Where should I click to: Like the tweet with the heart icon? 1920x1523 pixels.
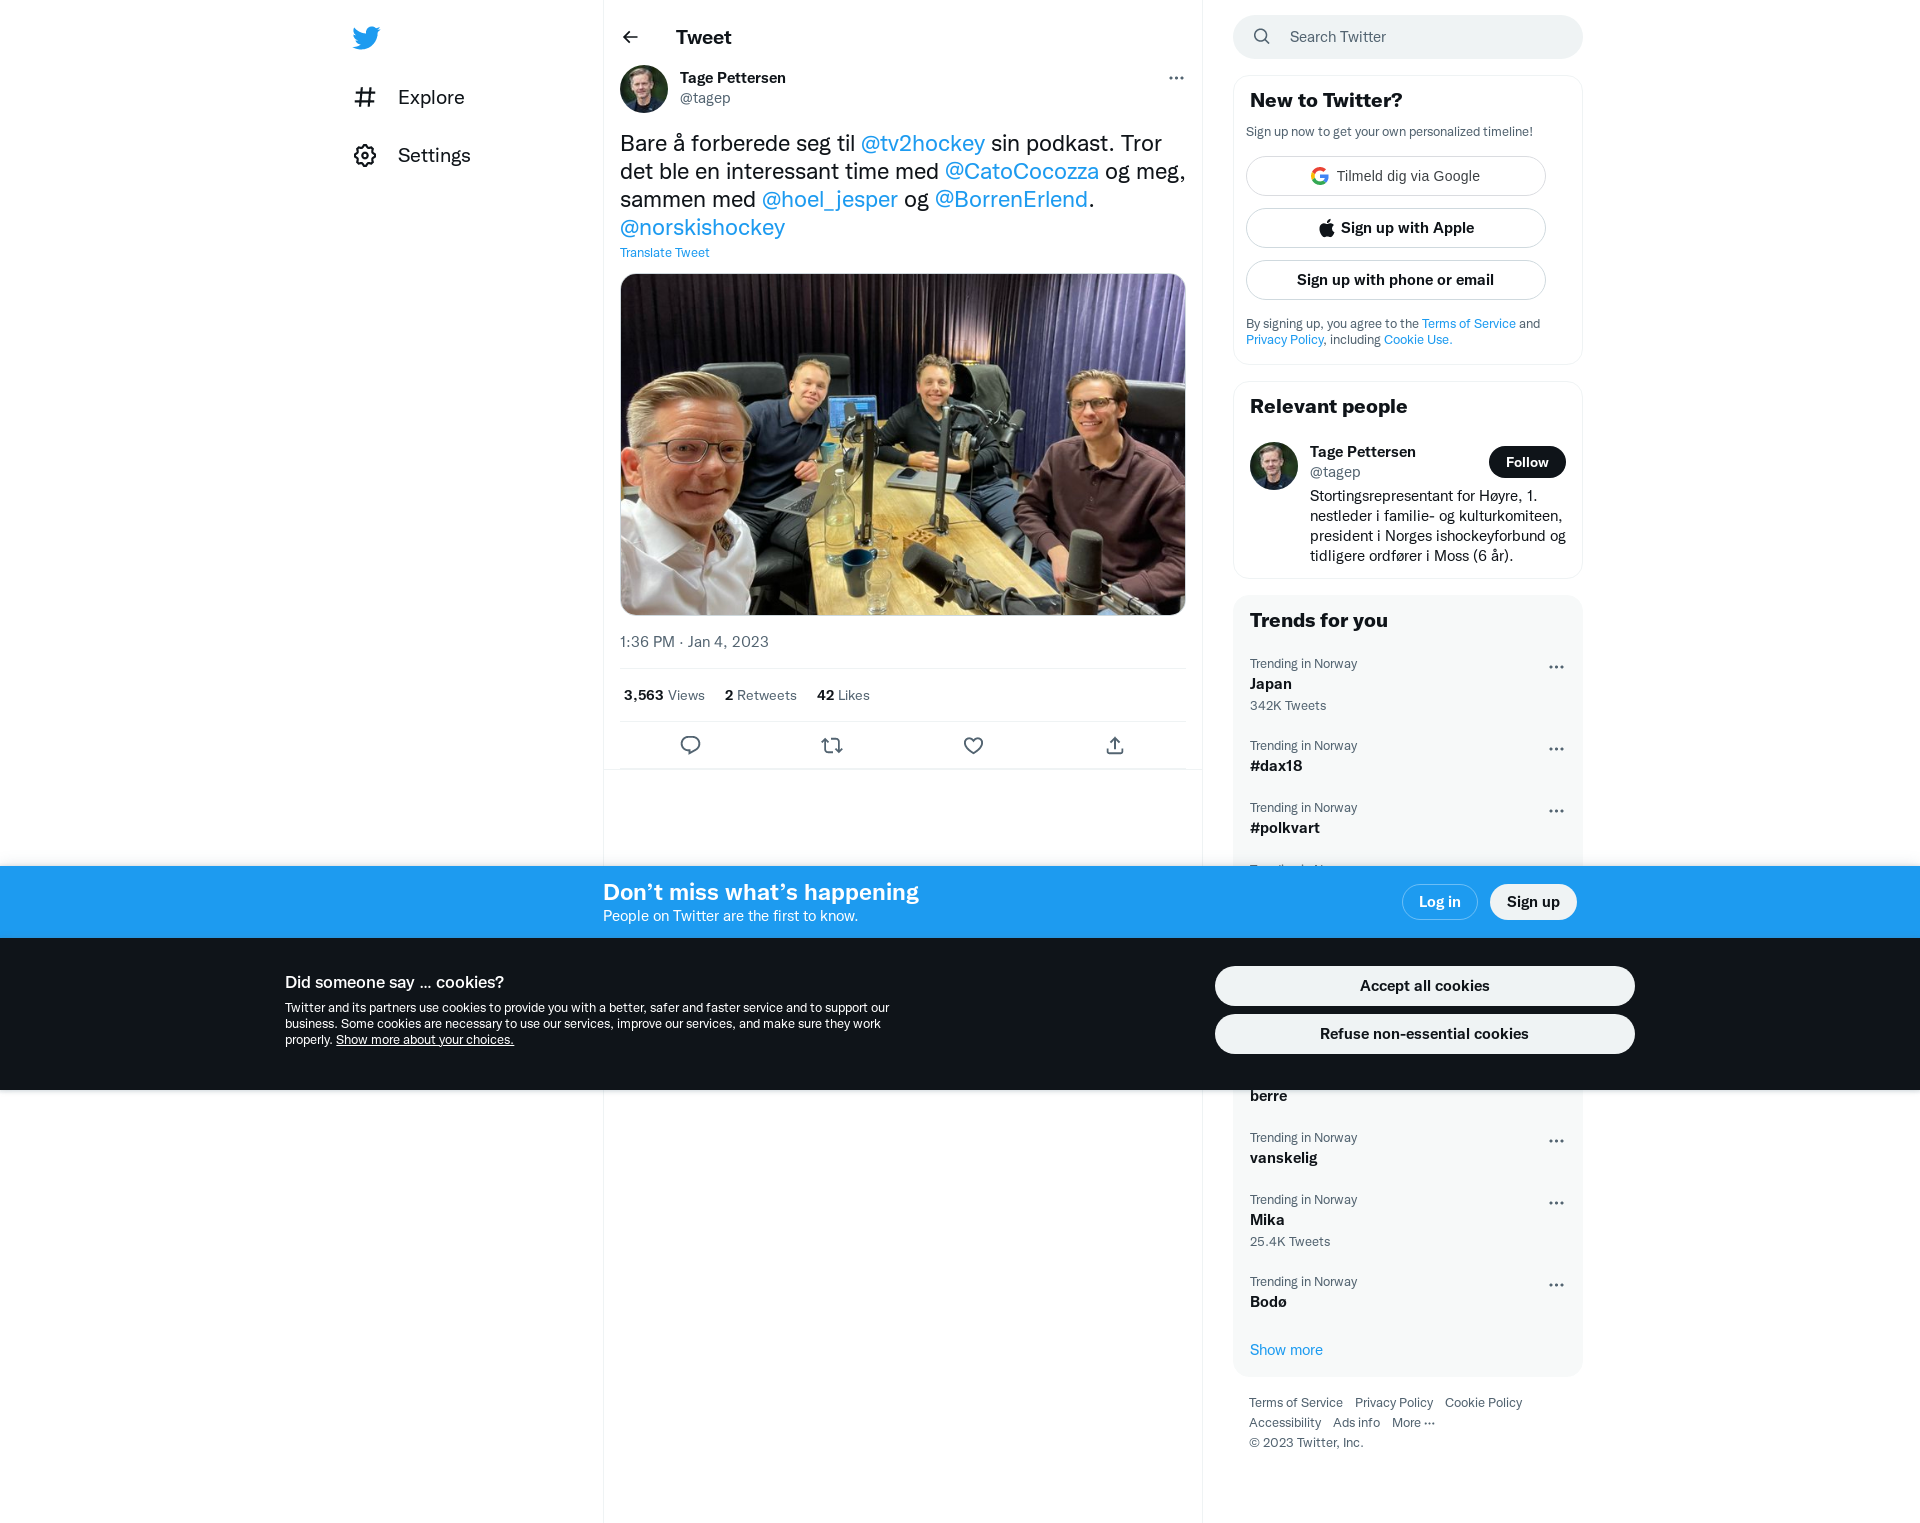coord(973,745)
